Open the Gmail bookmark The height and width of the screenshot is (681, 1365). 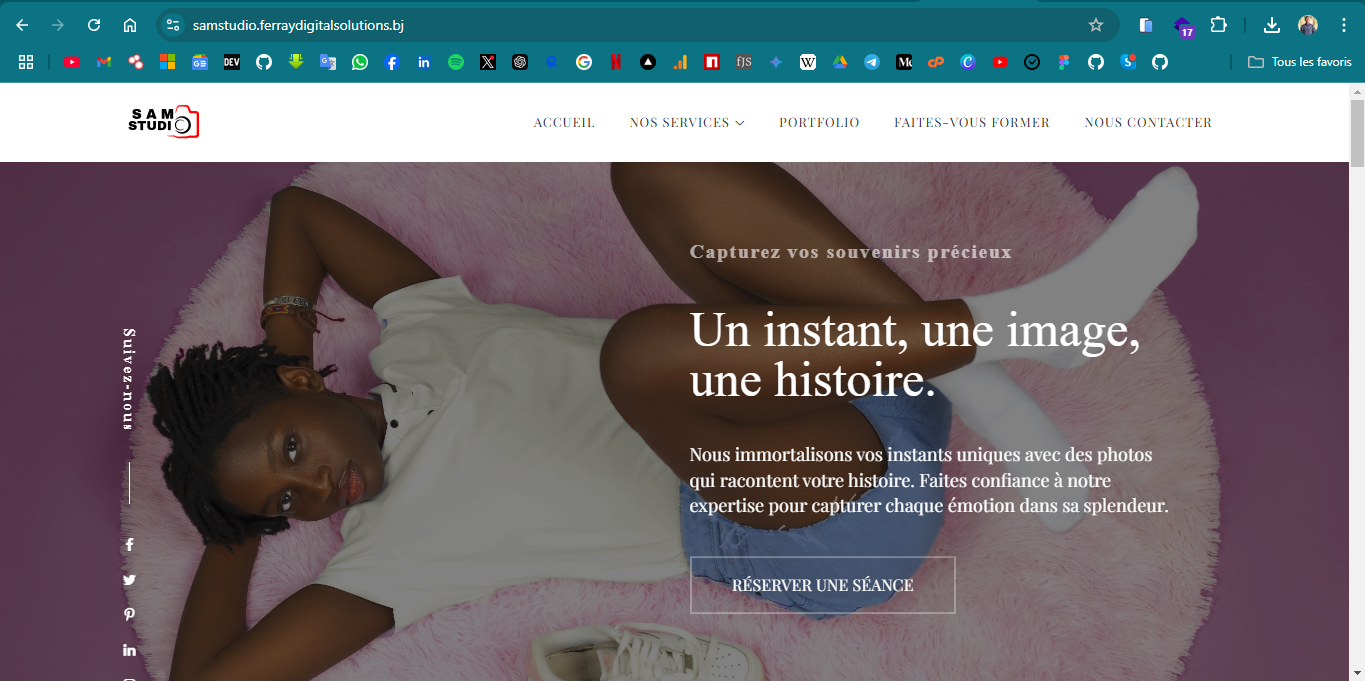[x=104, y=62]
